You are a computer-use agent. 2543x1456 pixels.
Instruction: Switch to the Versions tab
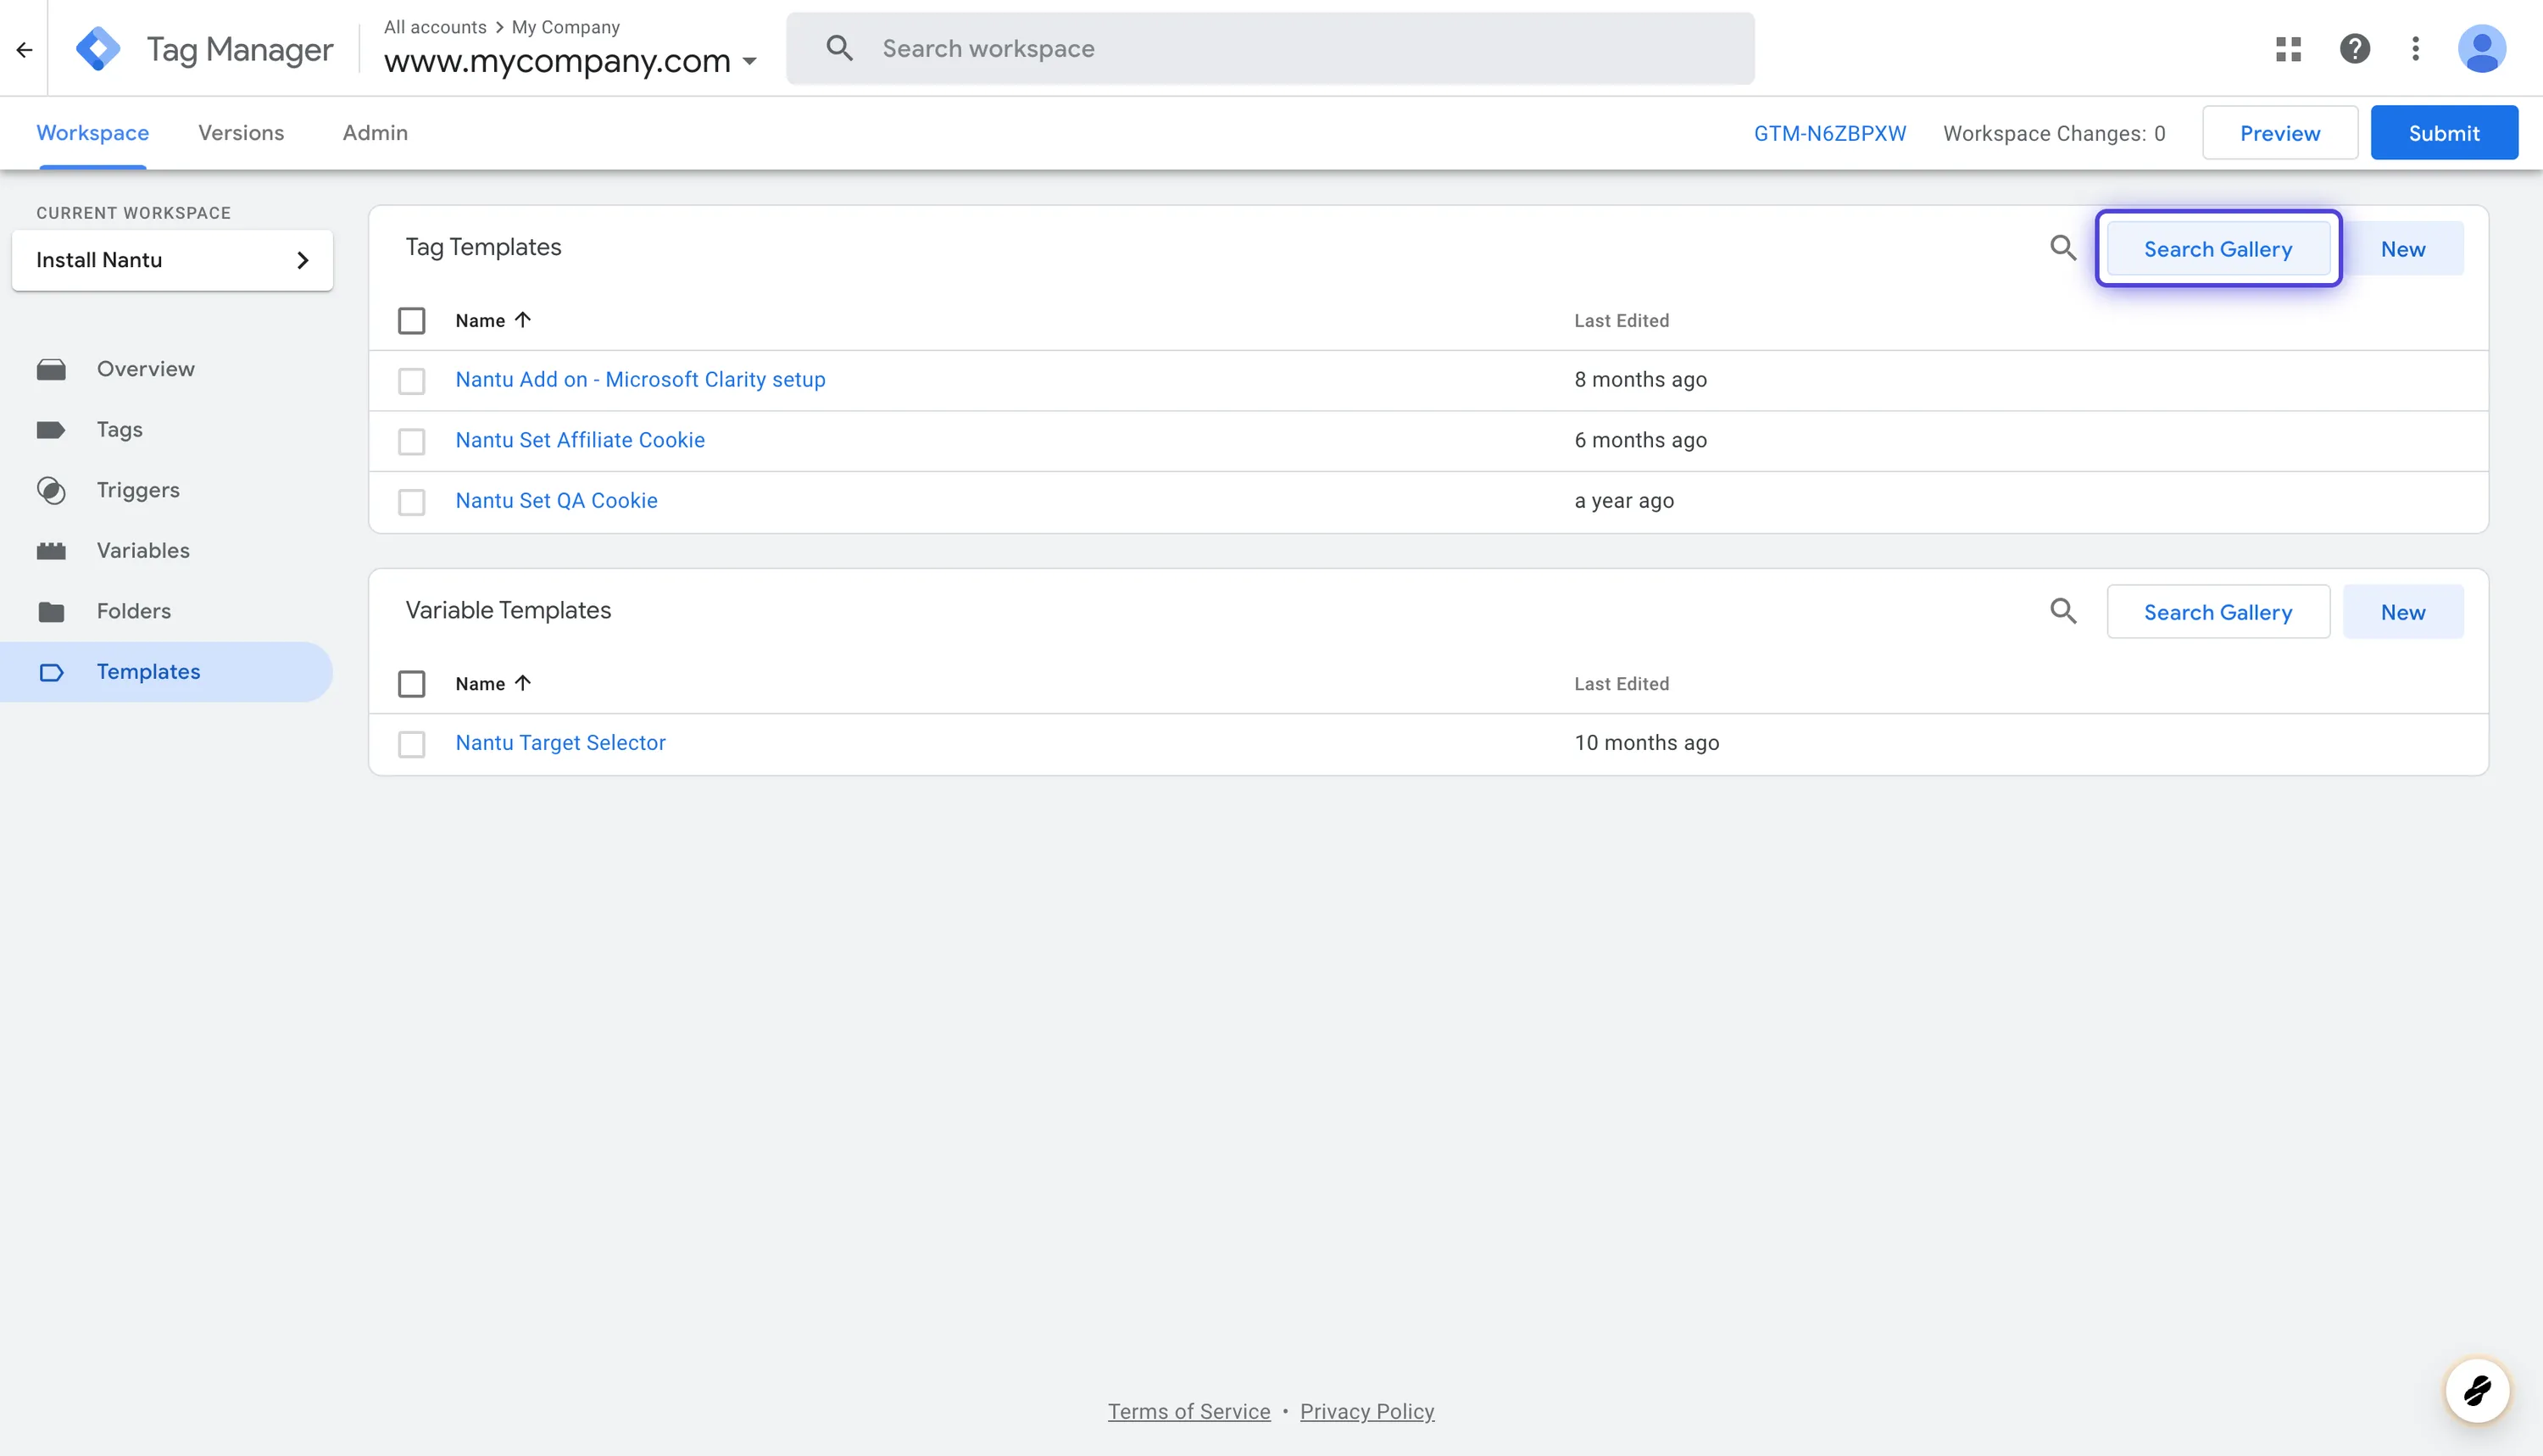click(241, 133)
